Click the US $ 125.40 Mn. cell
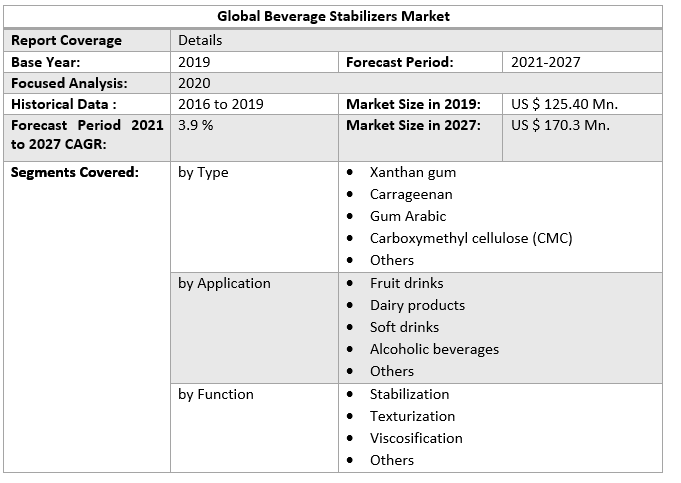Image resolution: width=681 pixels, height=483 pixels. [564, 104]
